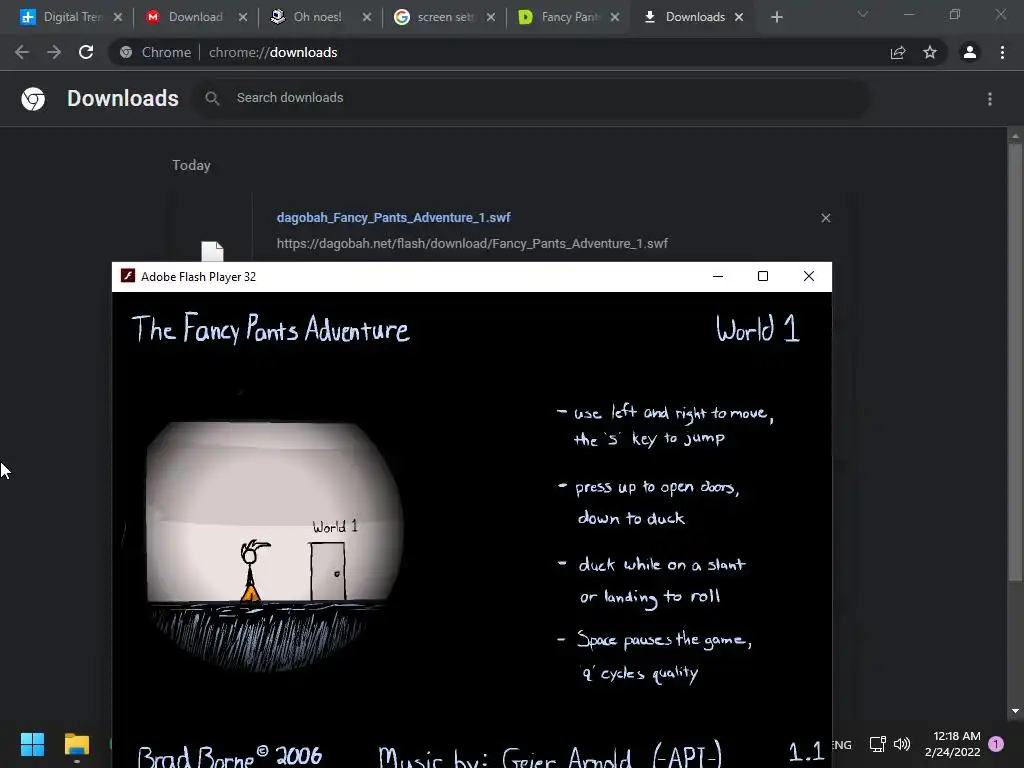Click the scrollbar down arrow
1024x768 pixels.
pos(1015,711)
